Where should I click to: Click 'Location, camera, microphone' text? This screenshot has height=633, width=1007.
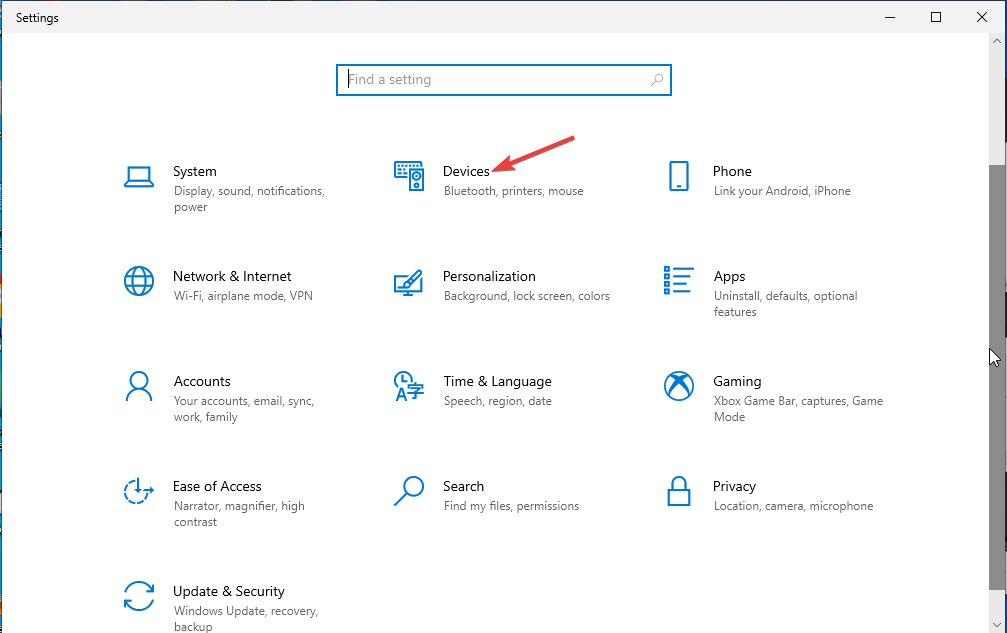pos(793,506)
